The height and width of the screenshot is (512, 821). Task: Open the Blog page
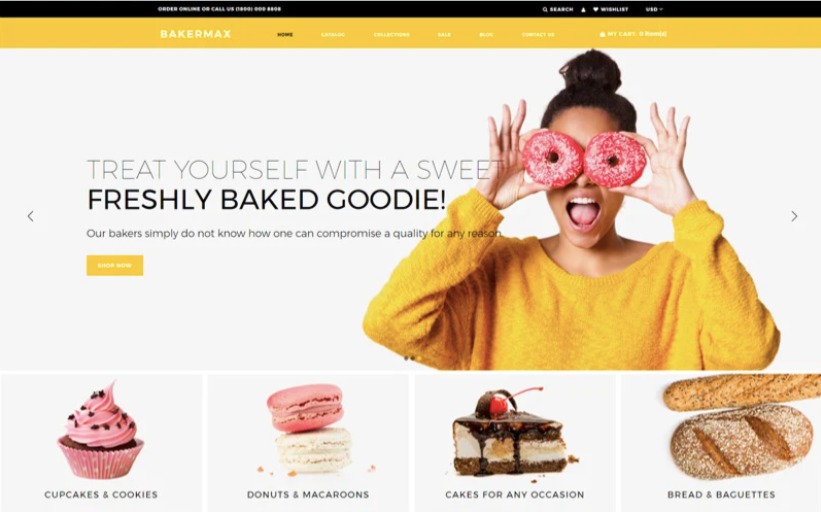pos(486,35)
